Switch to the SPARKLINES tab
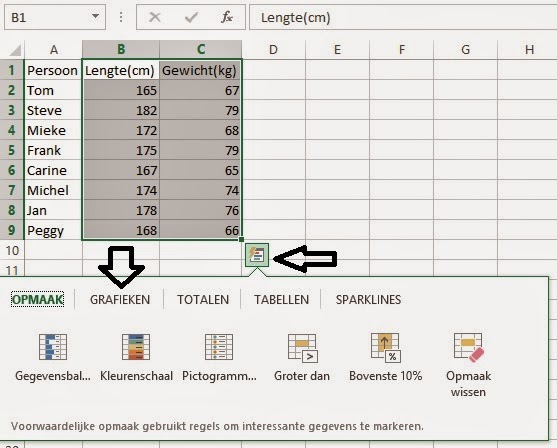 (x=368, y=299)
